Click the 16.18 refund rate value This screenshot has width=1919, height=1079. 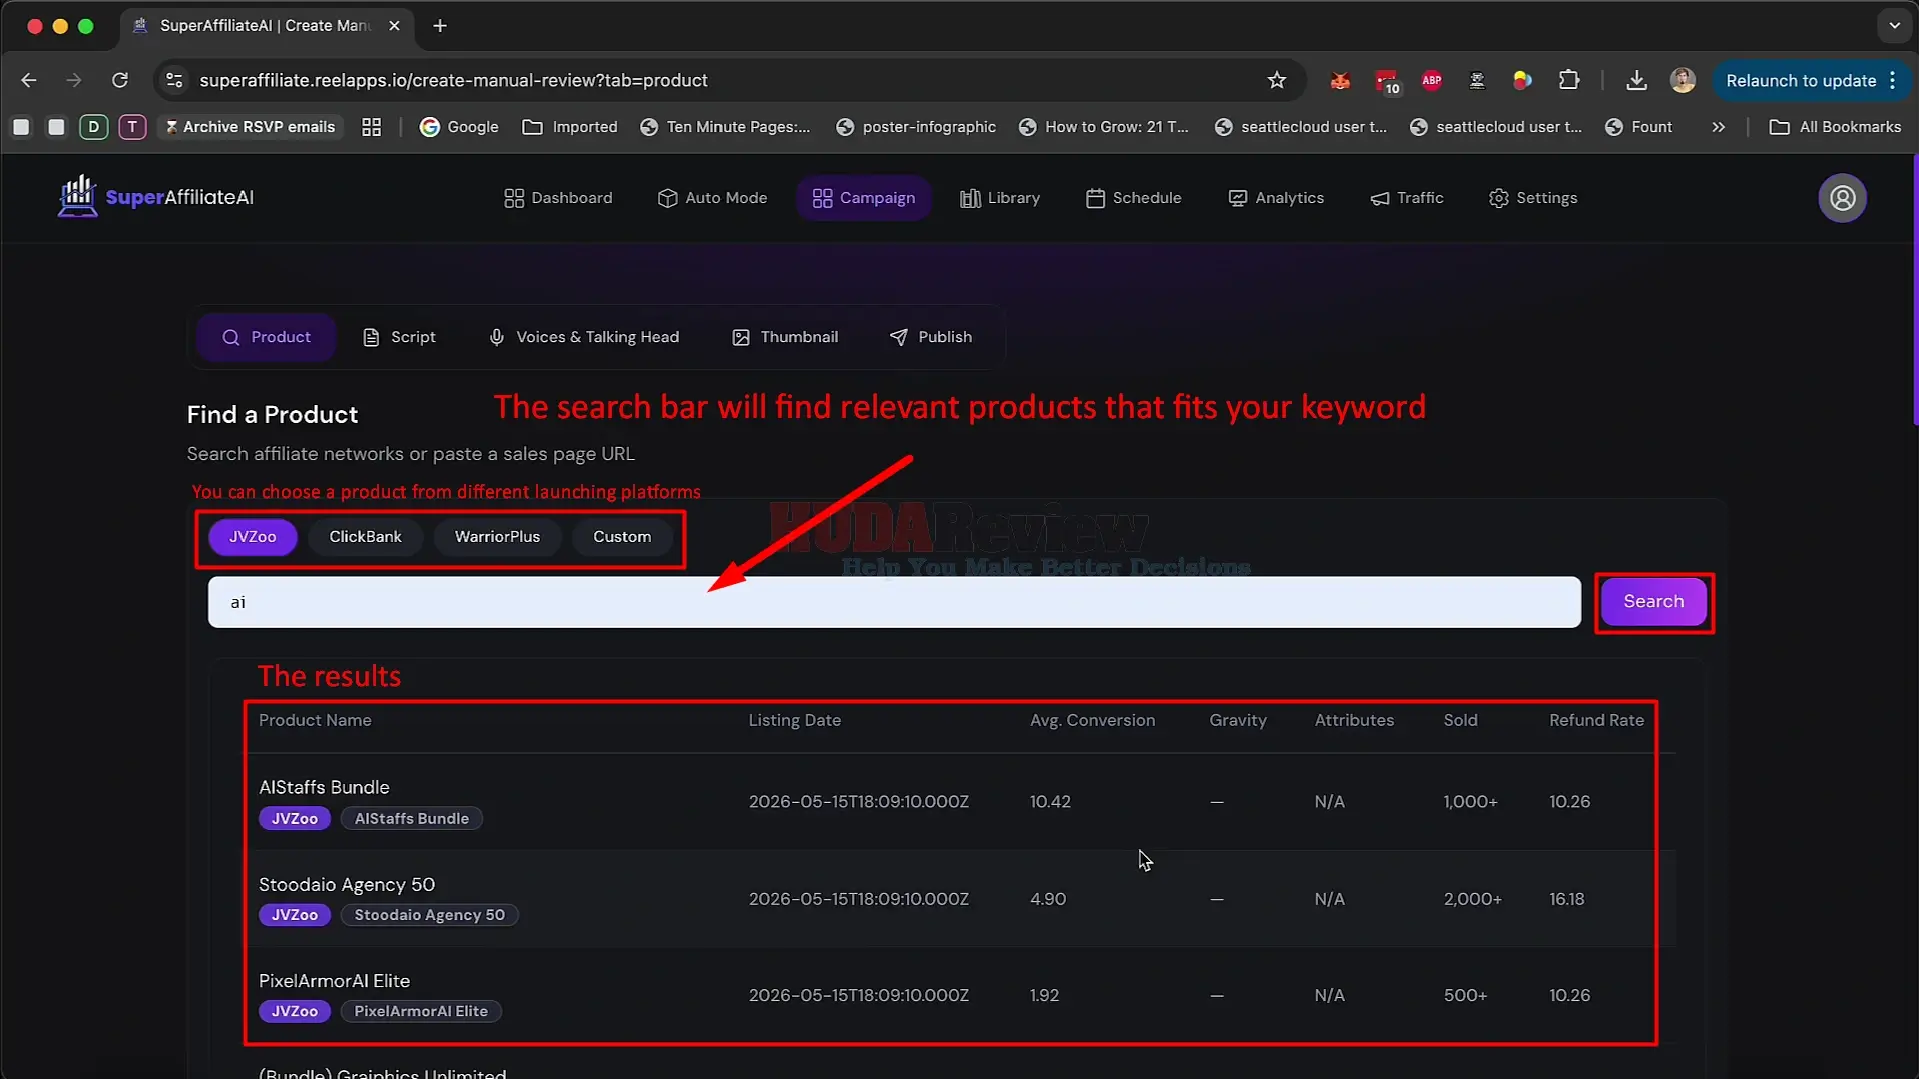point(1566,899)
